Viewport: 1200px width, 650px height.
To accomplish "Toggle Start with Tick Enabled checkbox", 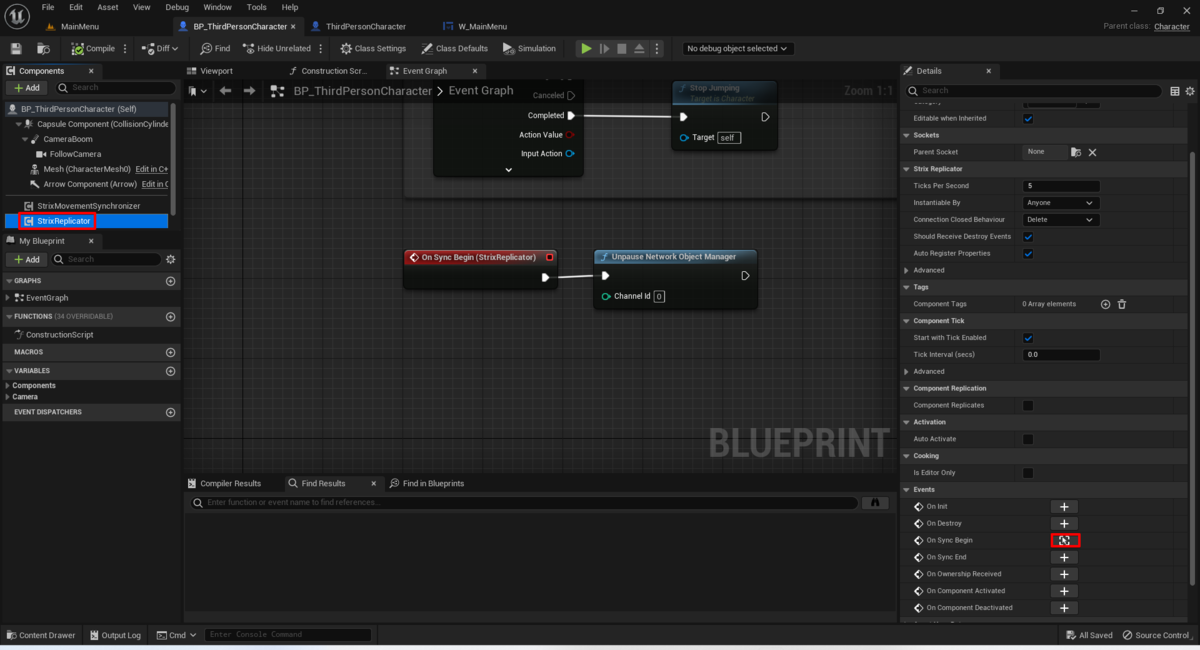I will 1028,338.
